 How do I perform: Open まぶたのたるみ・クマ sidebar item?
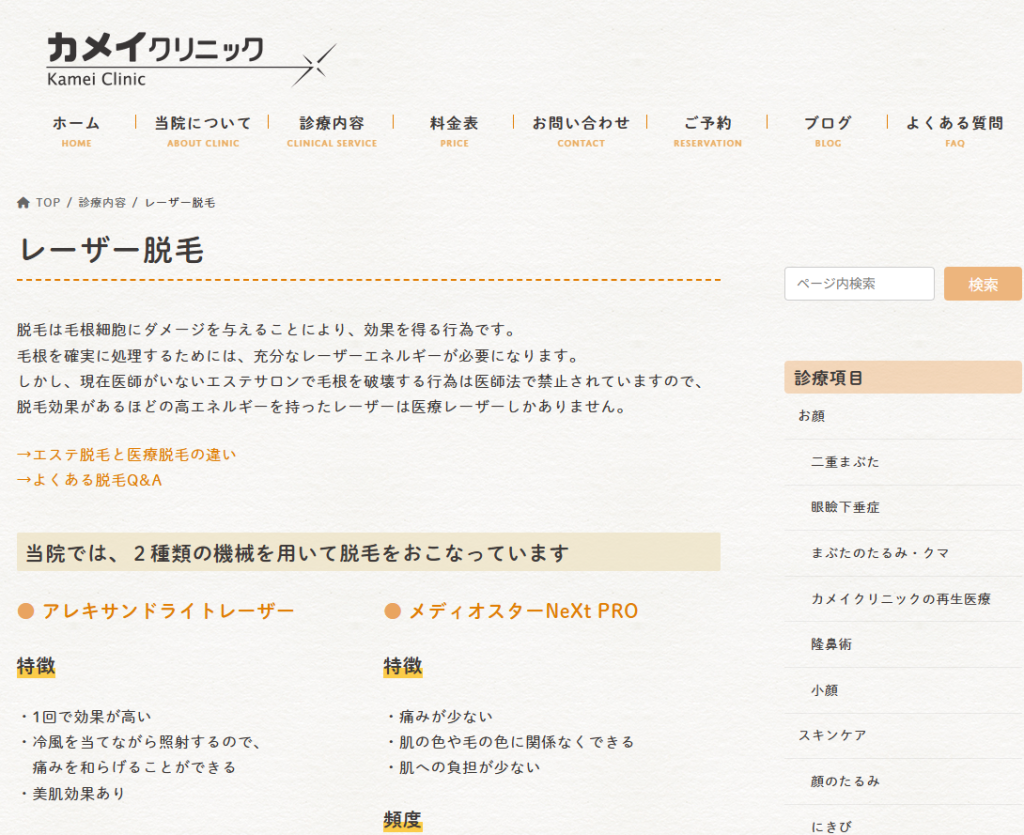coord(880,553)
